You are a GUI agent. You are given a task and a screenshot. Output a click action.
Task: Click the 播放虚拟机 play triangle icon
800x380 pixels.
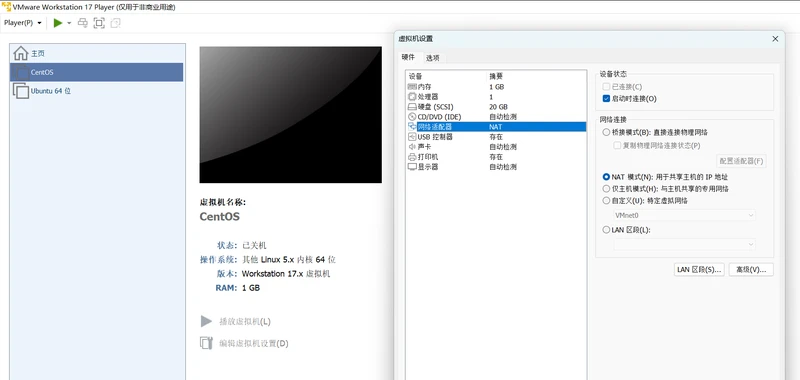click(x=206, y=321)
